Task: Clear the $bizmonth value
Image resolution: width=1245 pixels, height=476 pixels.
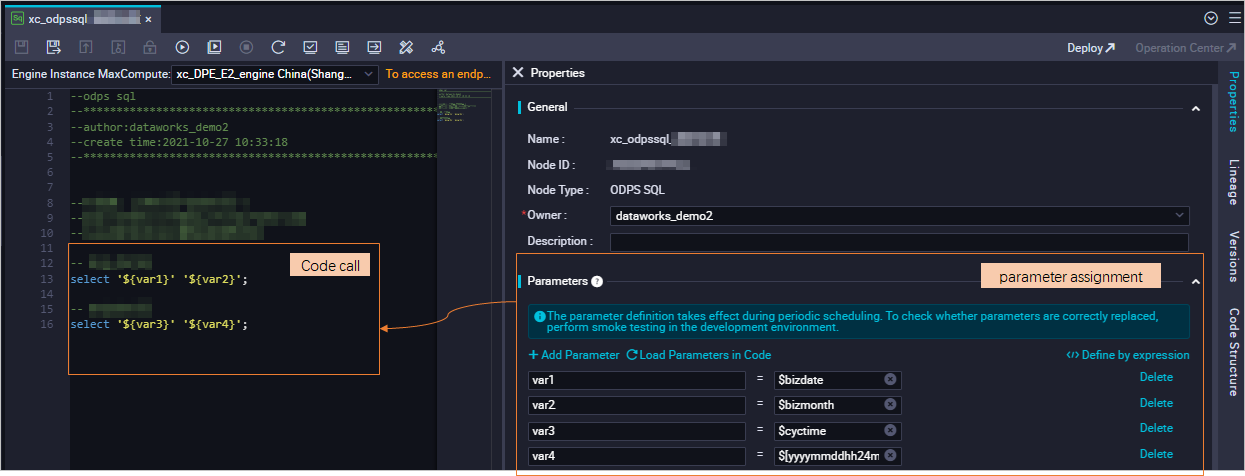Action: pos(890,405)
